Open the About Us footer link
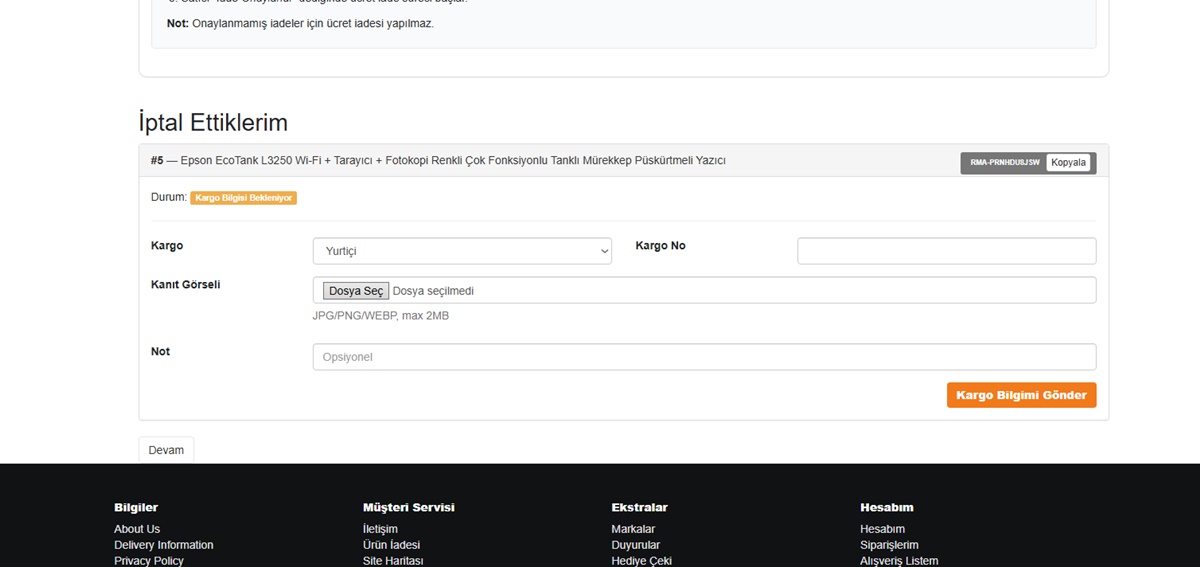 pyautogui.click(x=137, y=529)
